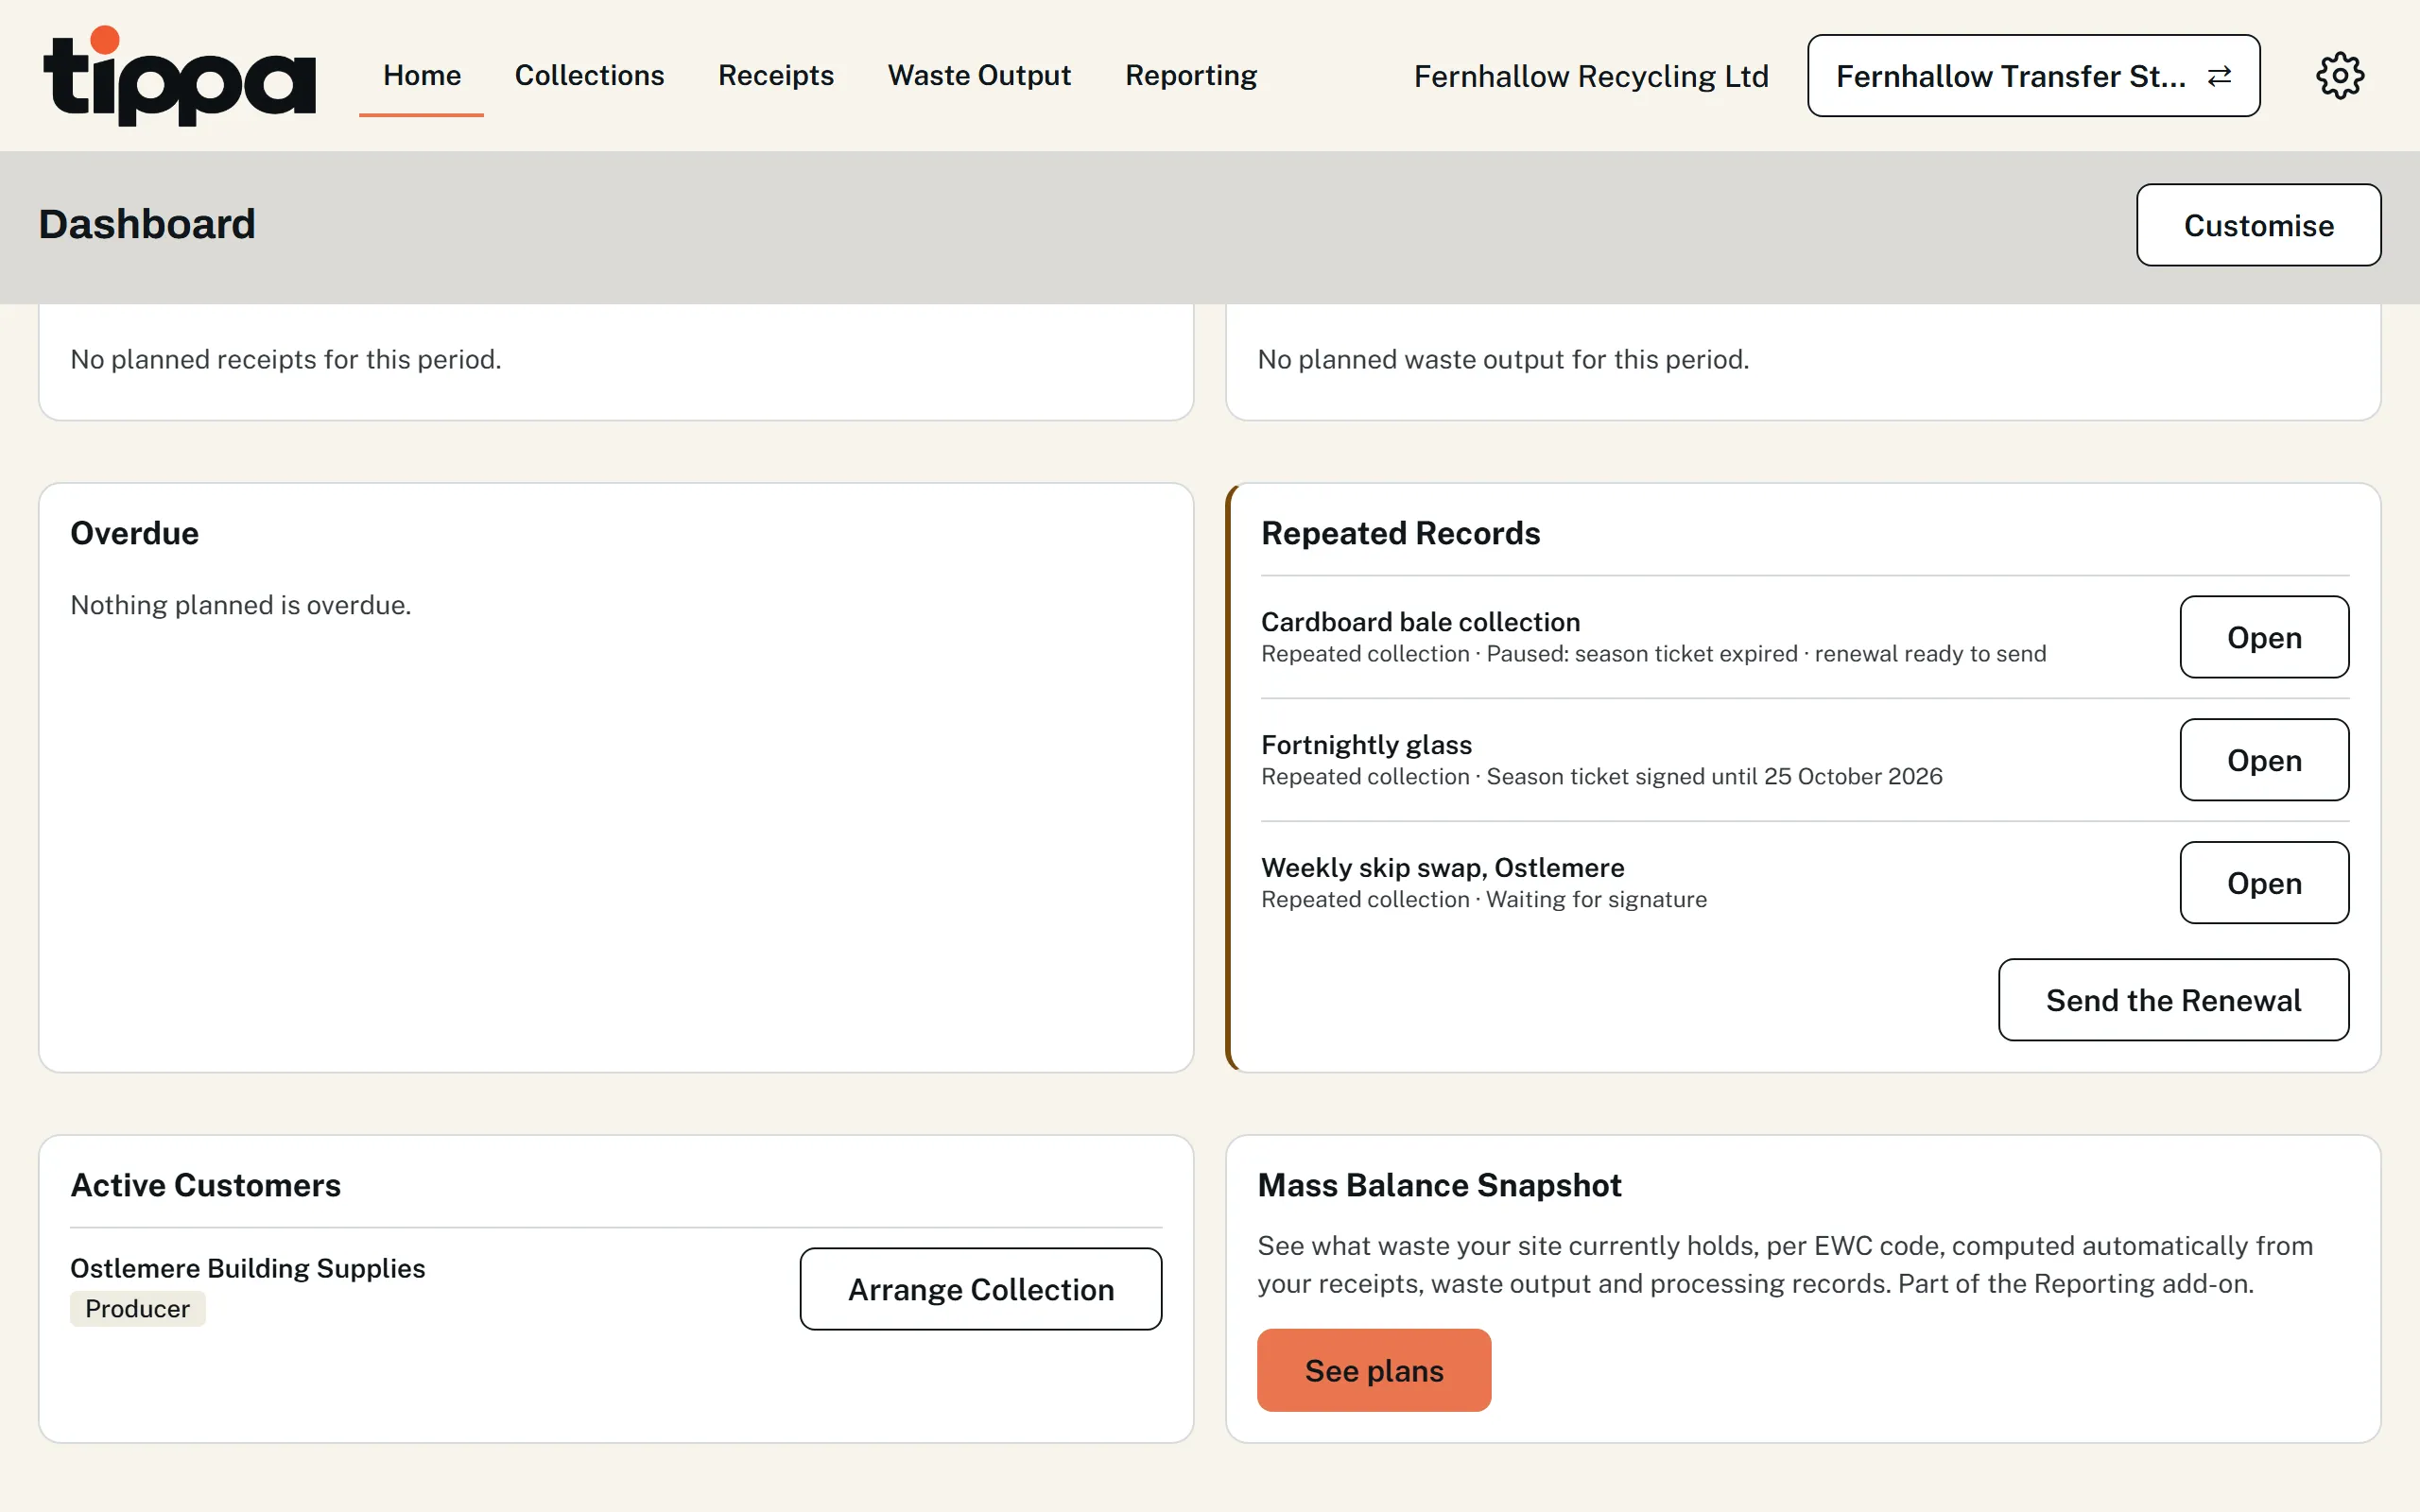Click the Customise button
Screen dimensions: 2420x1512
[2258, 225]
